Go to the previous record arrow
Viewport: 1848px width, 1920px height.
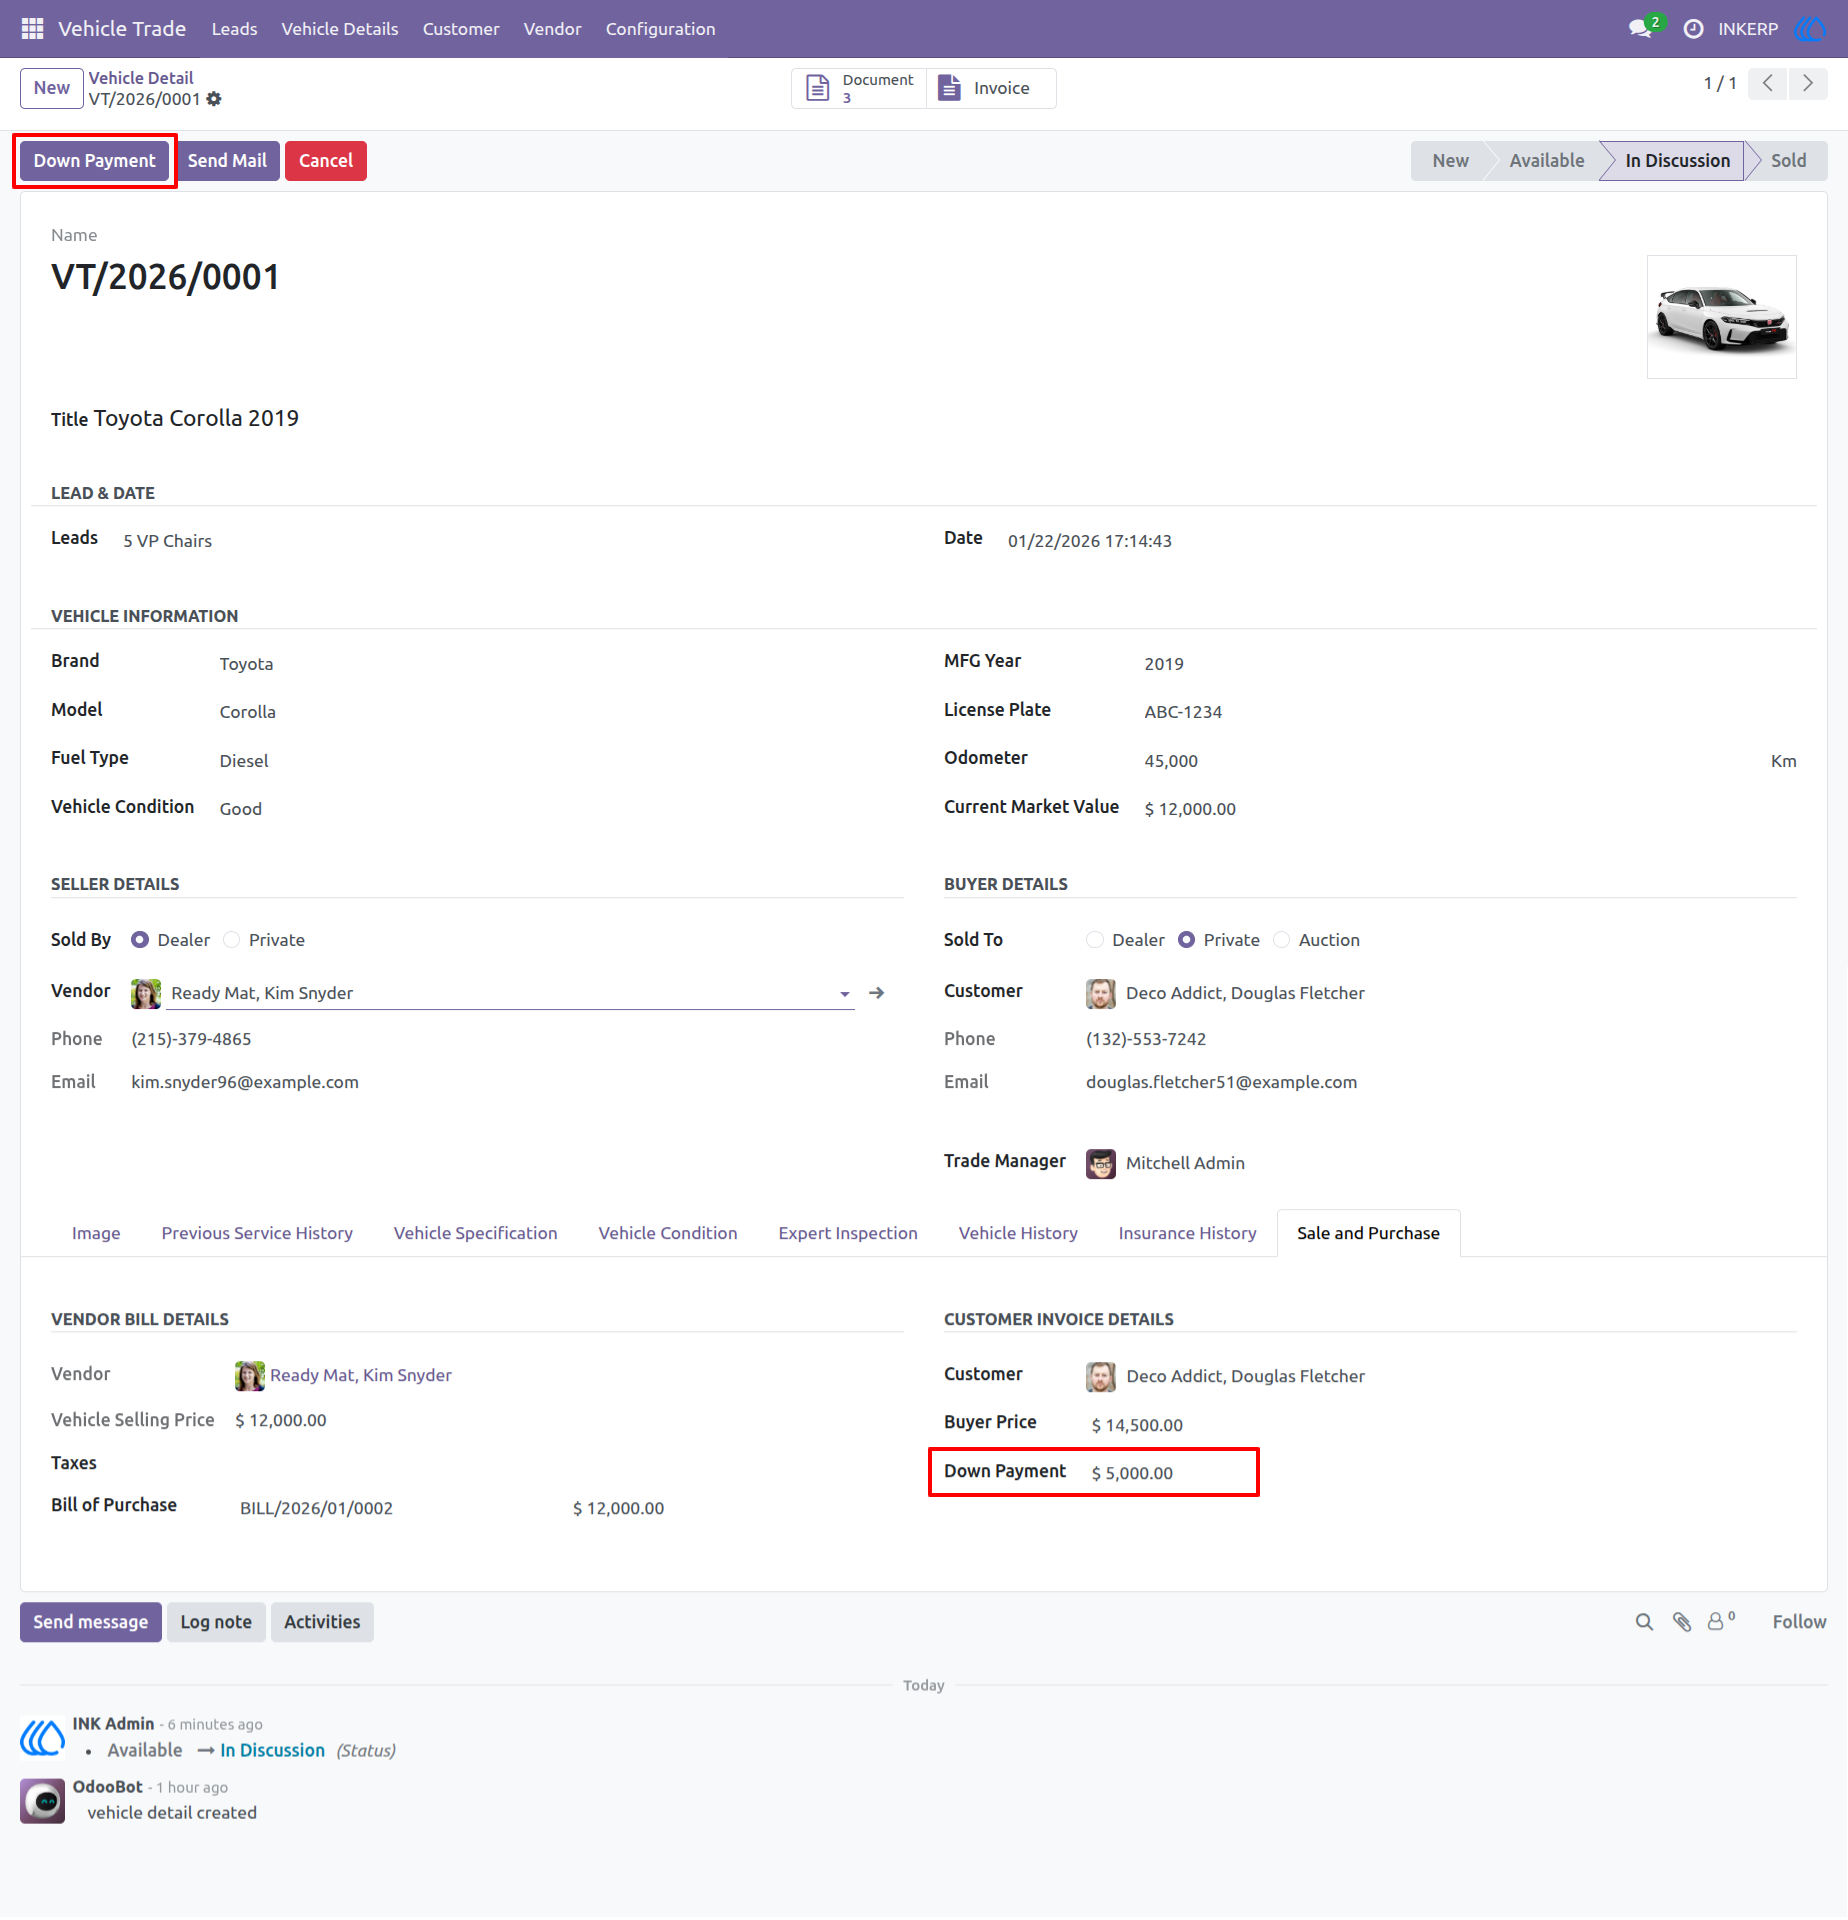coord(1768,84)
